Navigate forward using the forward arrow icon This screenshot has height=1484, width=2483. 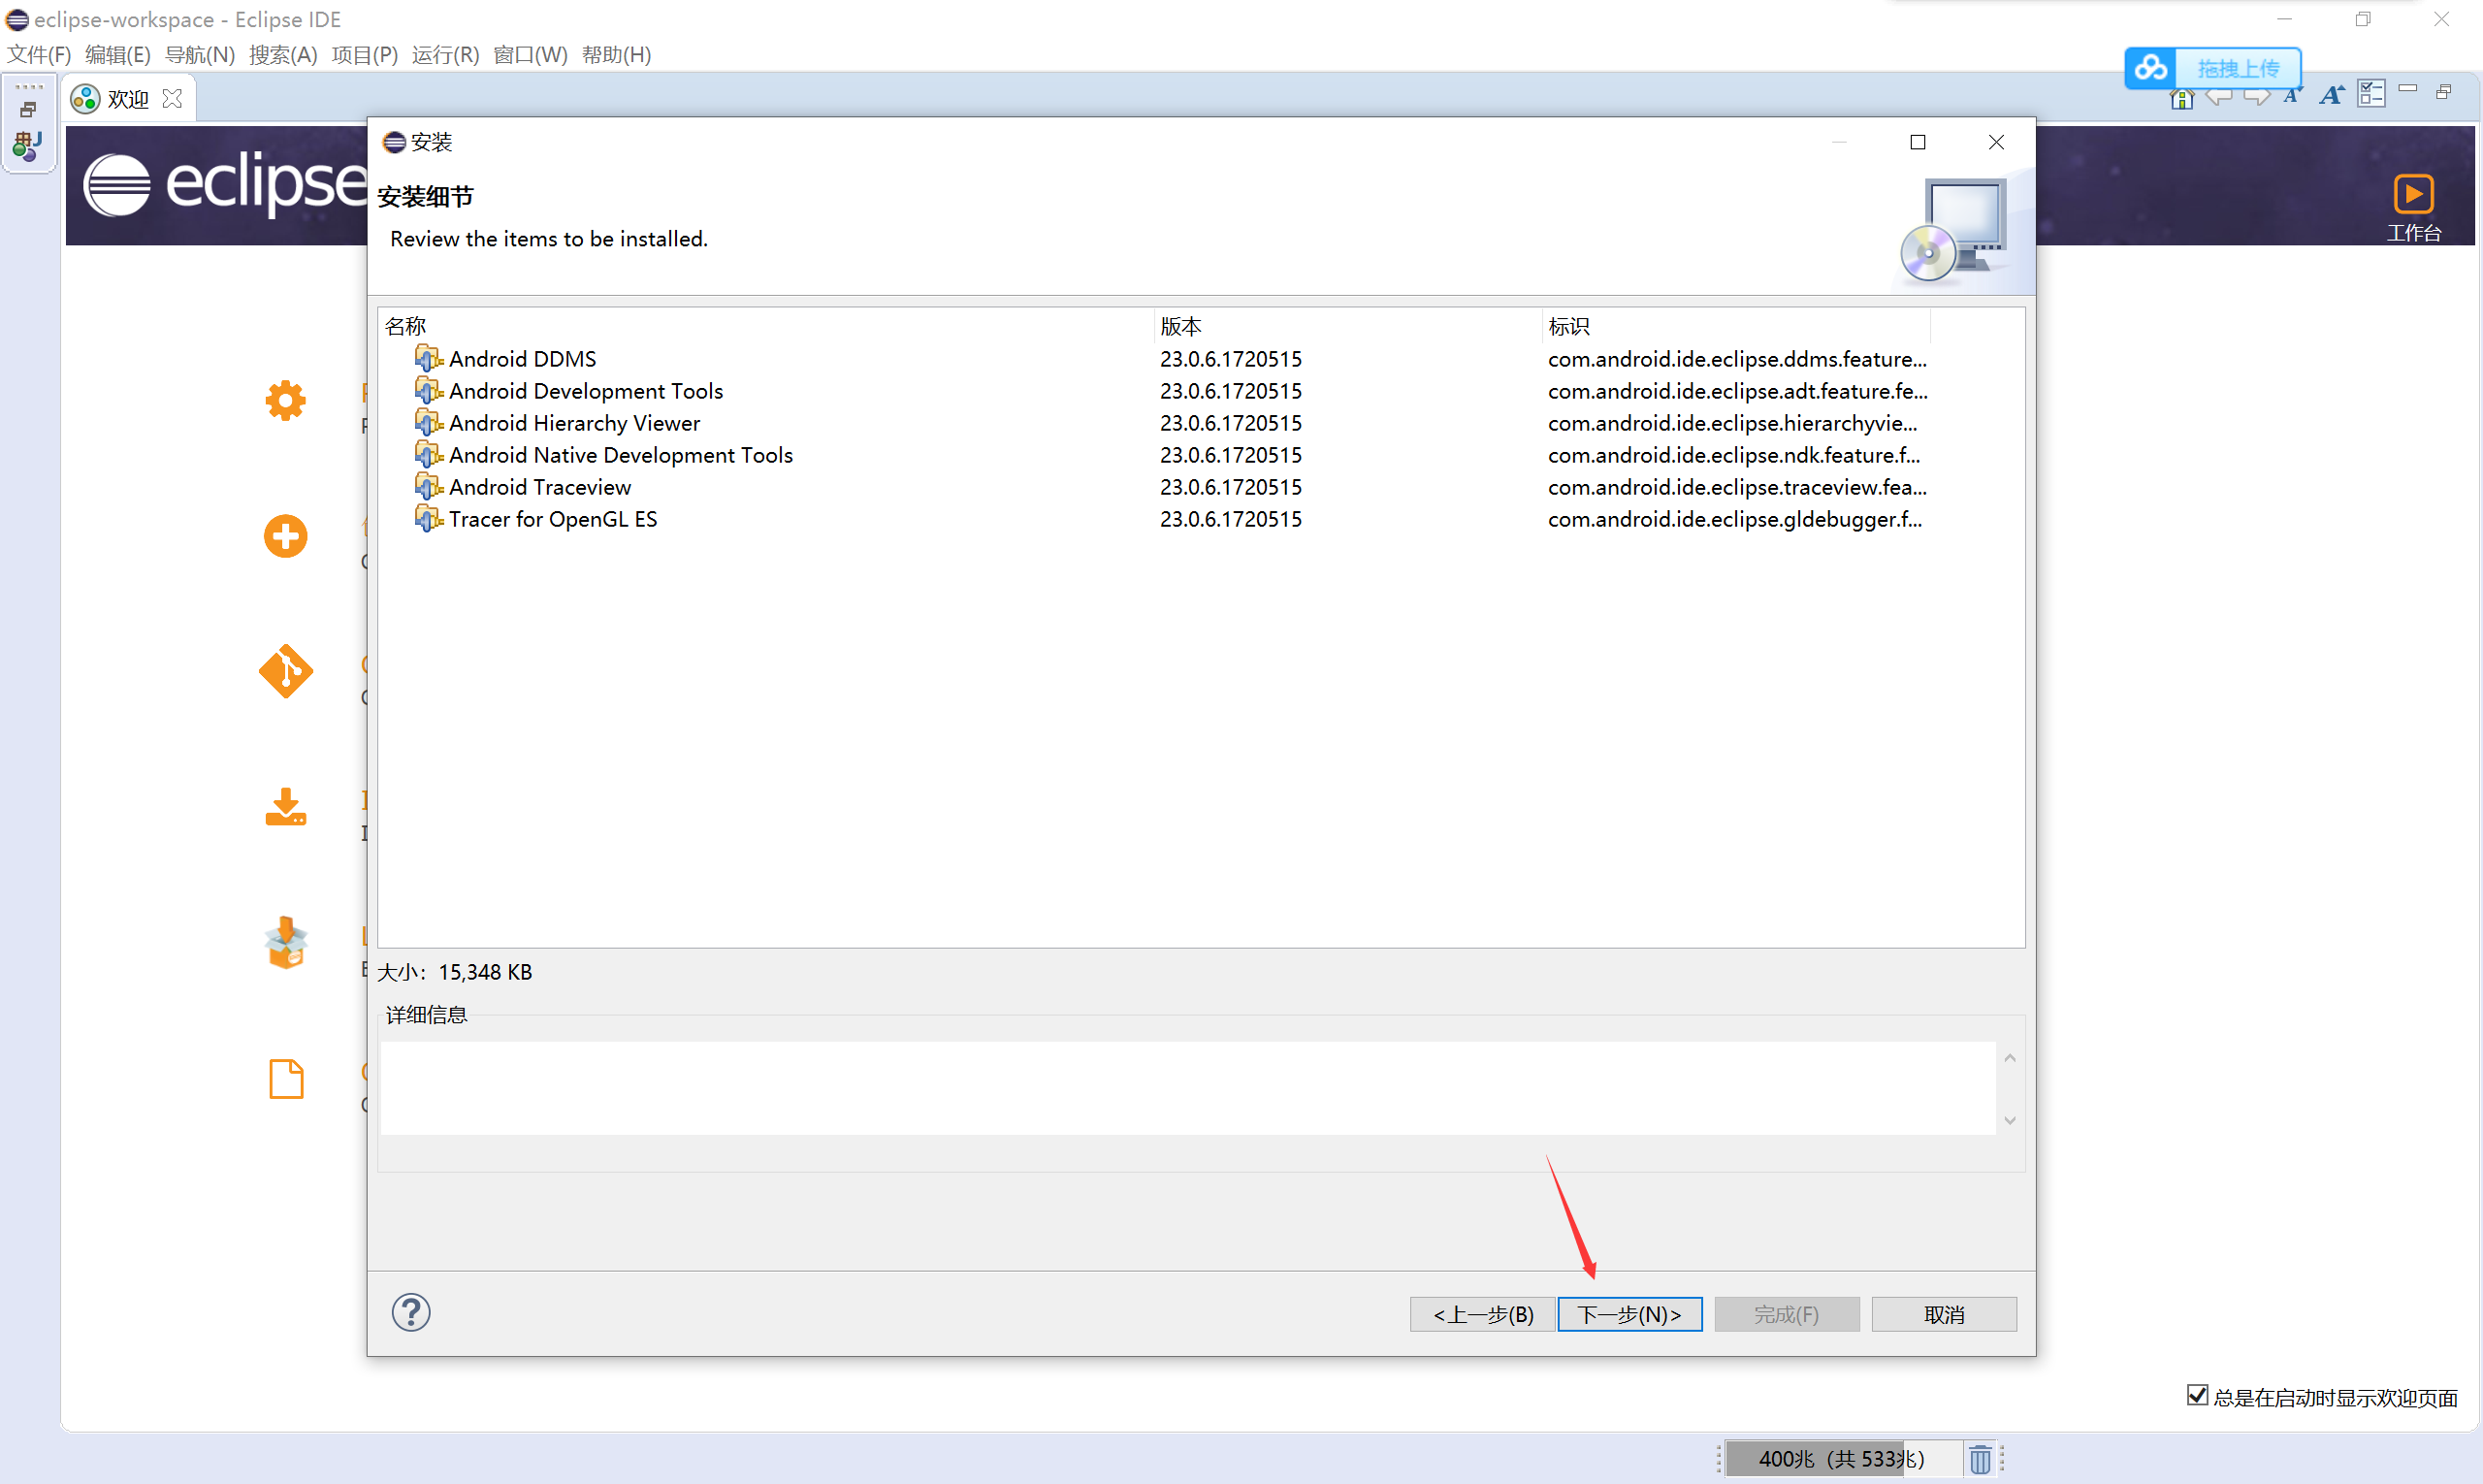(x=2256, y=97)
